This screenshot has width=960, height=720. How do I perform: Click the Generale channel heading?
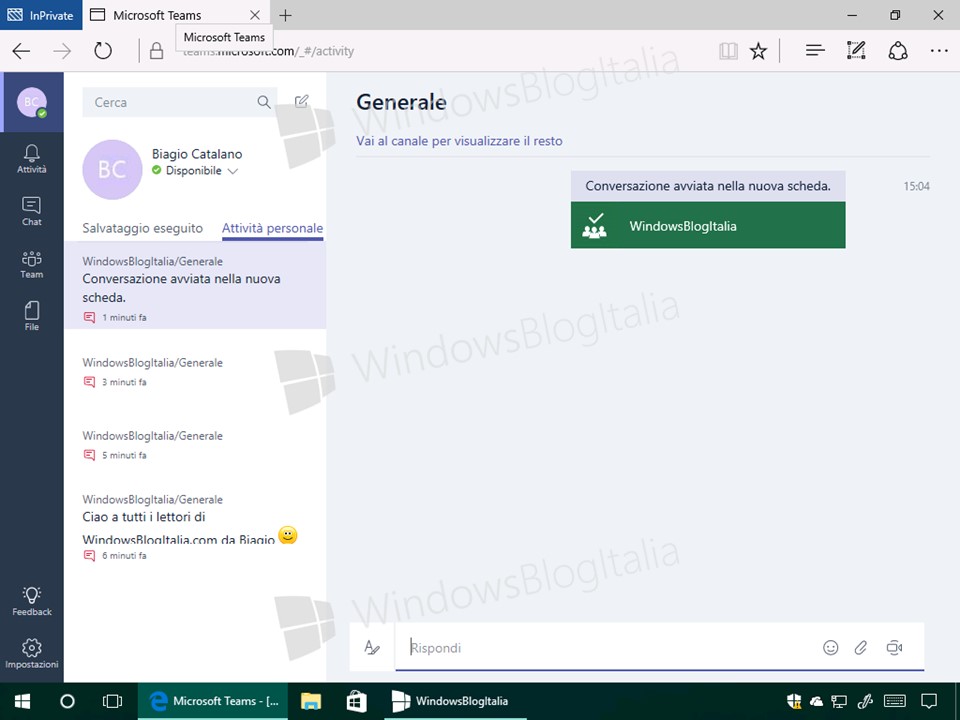[402, 102]
